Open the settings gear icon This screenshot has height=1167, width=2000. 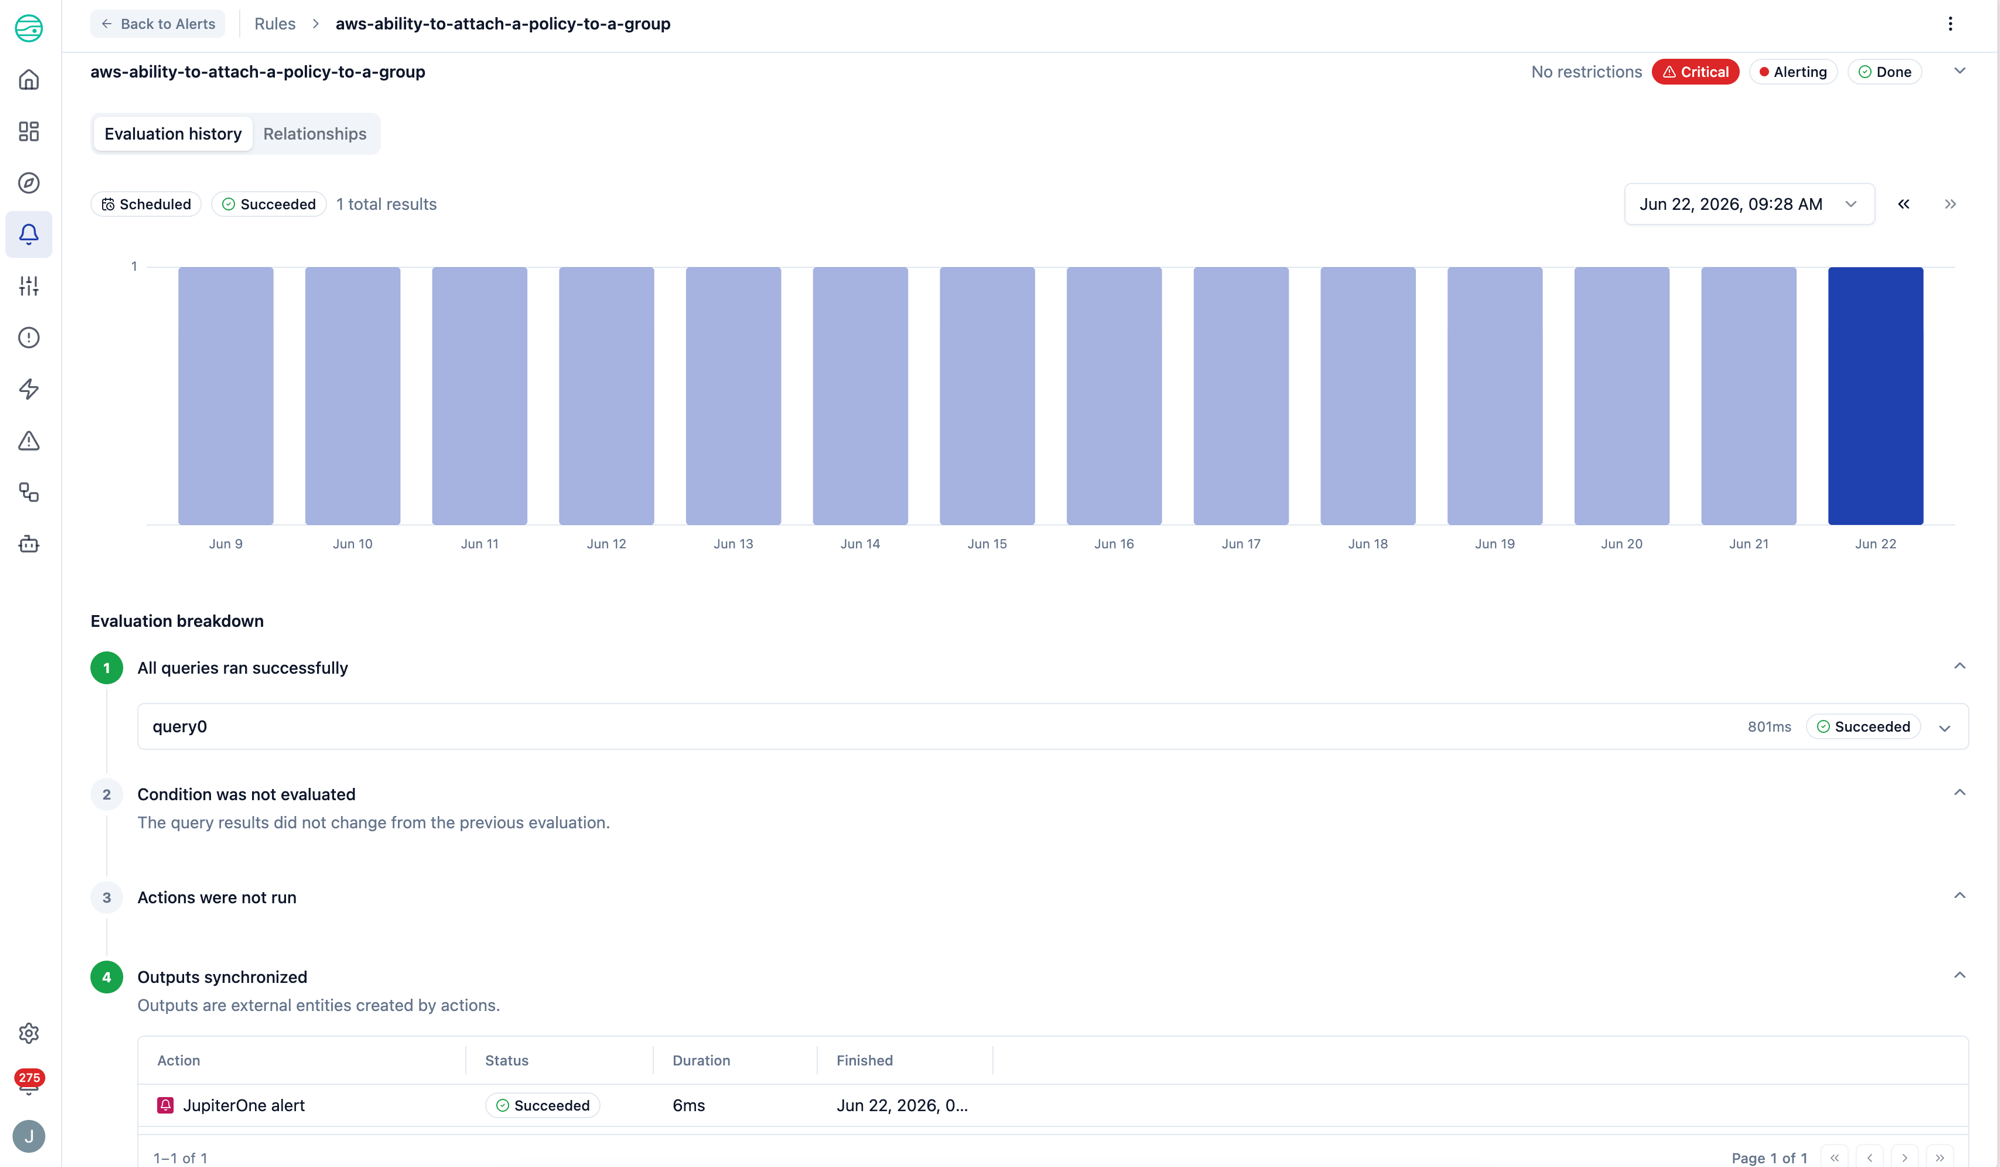point(29,1033)
